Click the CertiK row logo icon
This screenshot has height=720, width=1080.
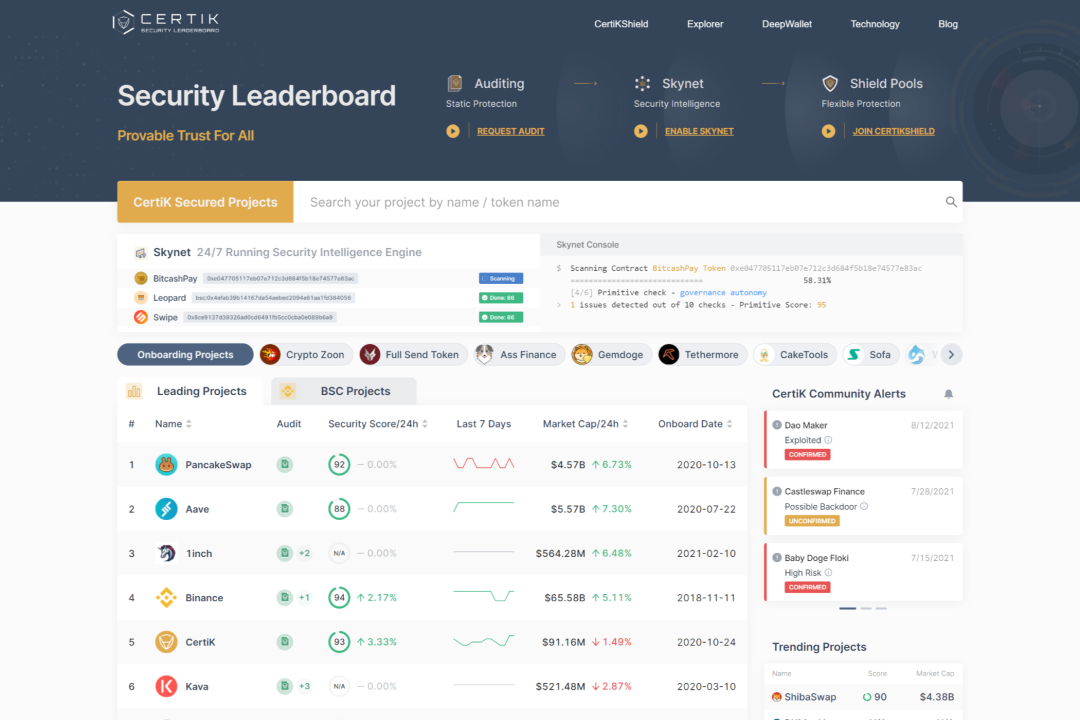(x=166, y=642)
